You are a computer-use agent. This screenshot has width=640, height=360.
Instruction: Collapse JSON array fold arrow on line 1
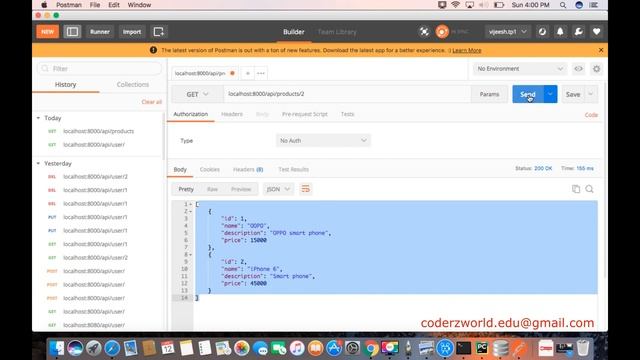pyautogui.click(x=190, y=204)
